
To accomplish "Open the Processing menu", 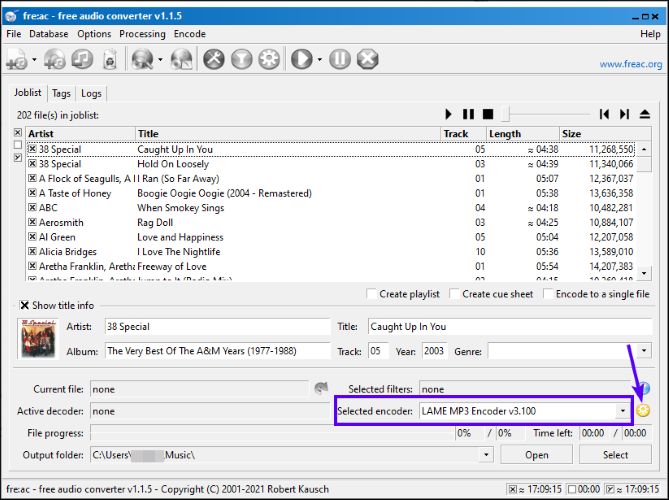I will (x=143, y=34).
